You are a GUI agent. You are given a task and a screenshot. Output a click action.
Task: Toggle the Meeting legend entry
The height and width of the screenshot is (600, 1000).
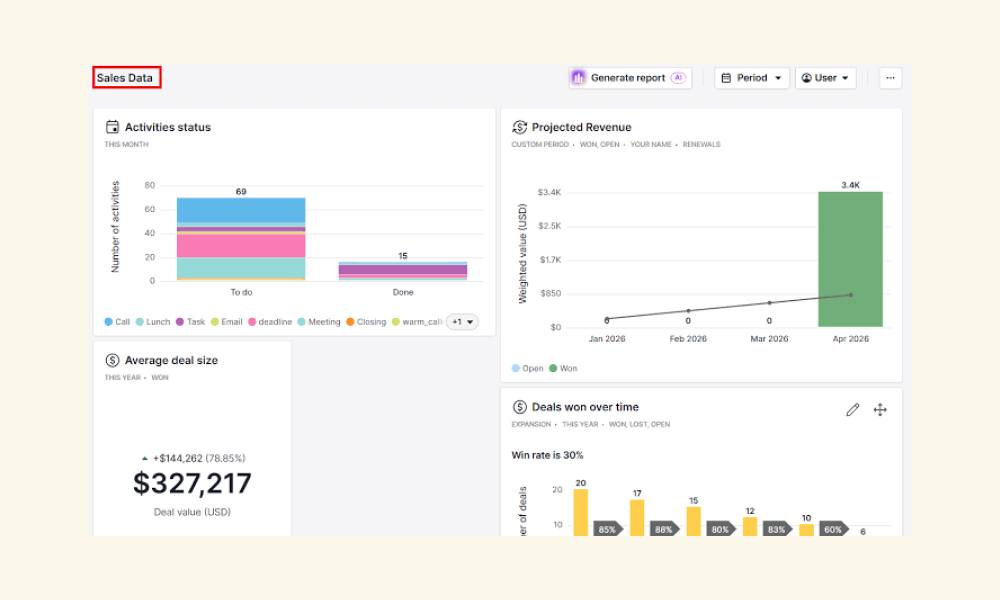(319, 322)
